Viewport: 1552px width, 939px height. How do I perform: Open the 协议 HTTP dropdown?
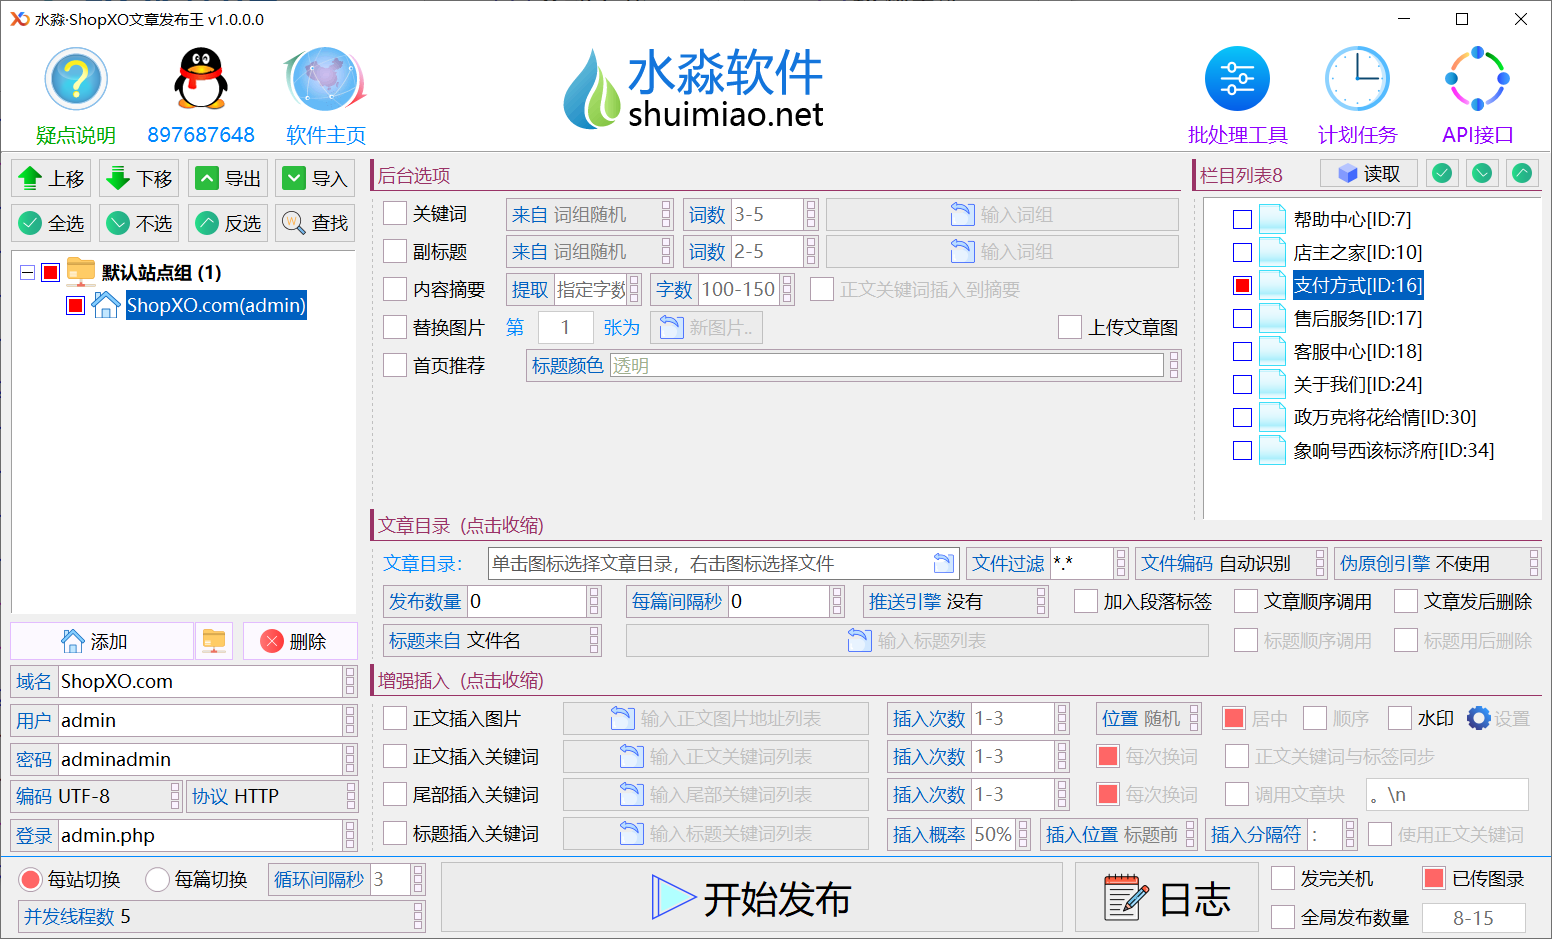(x=272, y=796)
